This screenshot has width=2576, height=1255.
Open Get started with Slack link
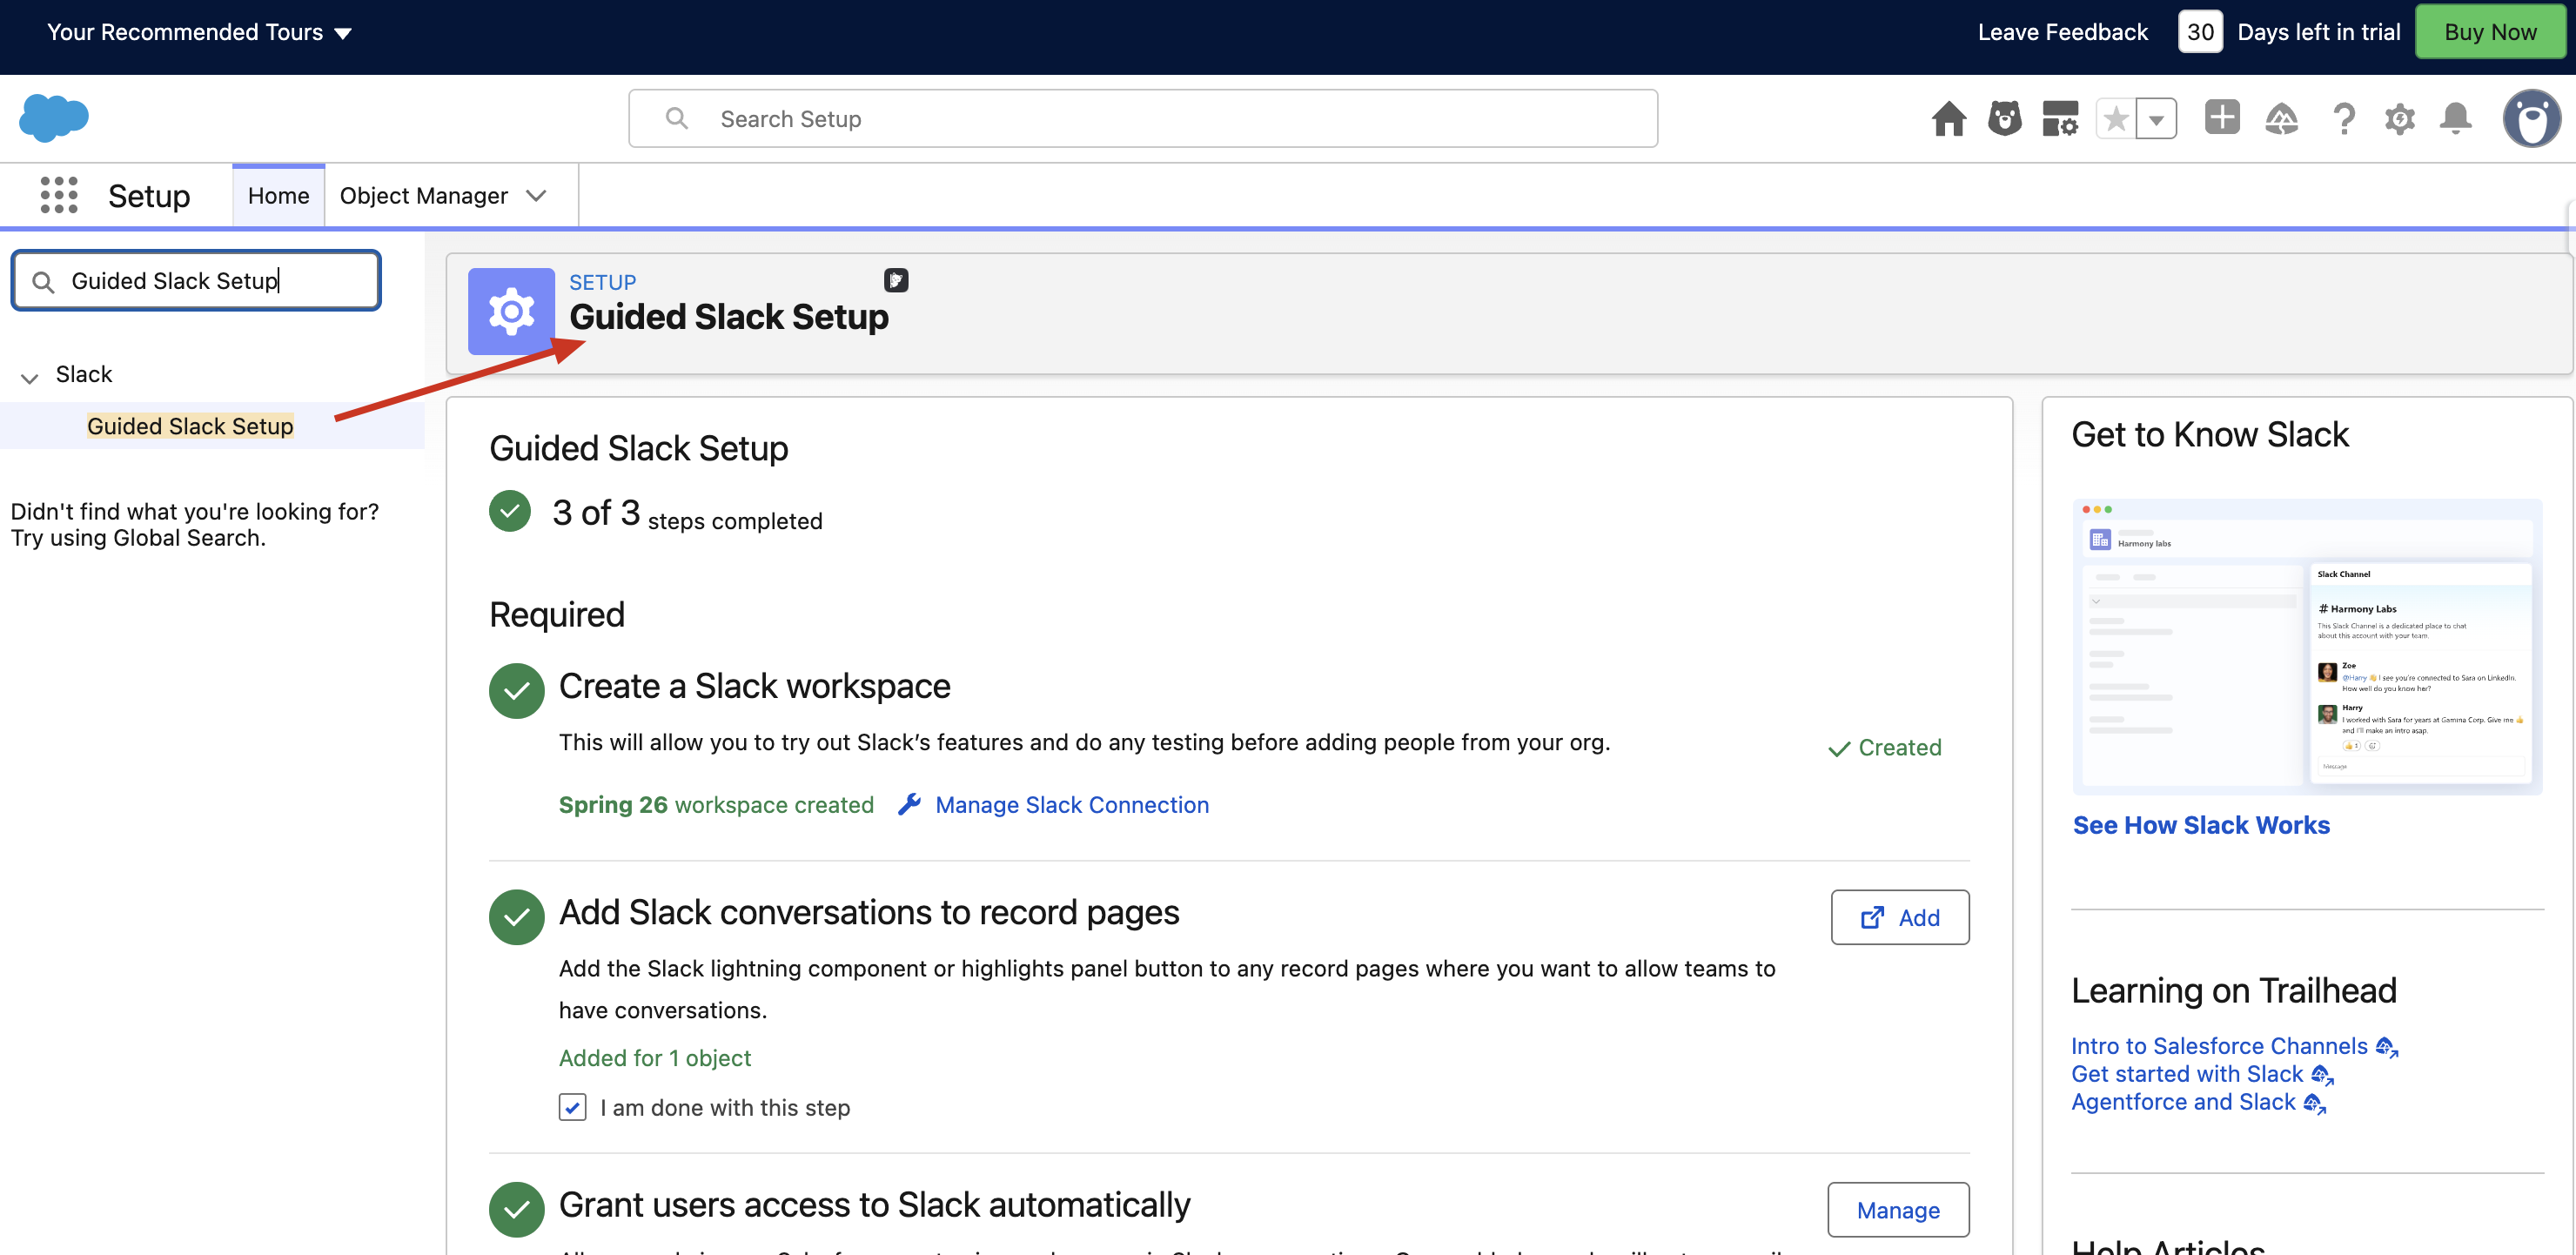pyautogui.click(x=2187, y=1073)
